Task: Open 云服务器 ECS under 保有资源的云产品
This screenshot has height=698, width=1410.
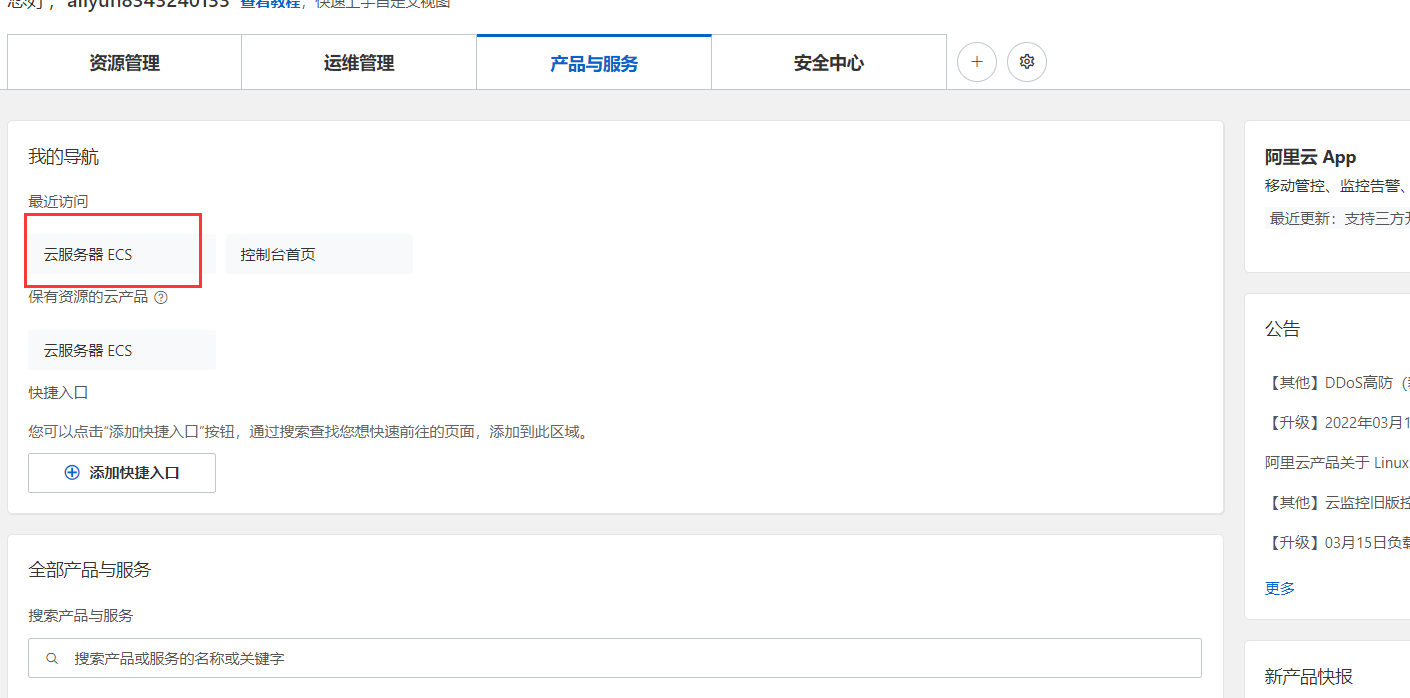Action: (122, 350)
